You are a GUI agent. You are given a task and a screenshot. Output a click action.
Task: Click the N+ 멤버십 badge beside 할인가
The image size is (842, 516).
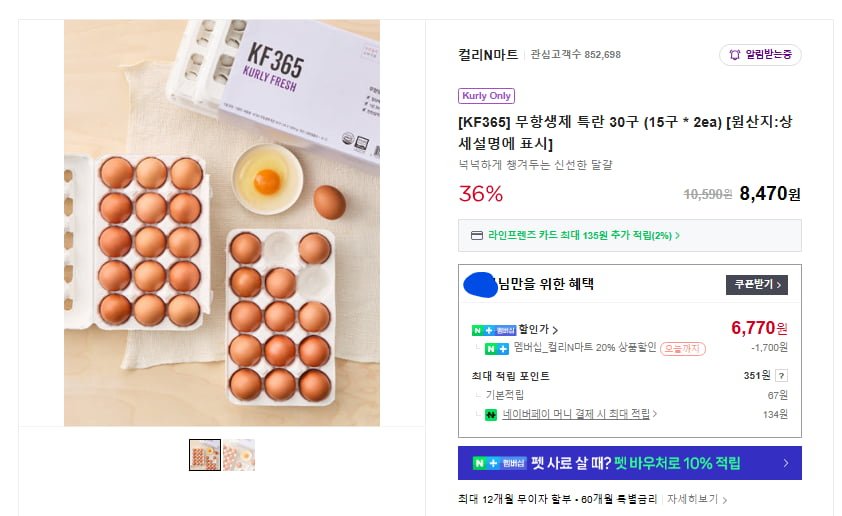[493, 330]
